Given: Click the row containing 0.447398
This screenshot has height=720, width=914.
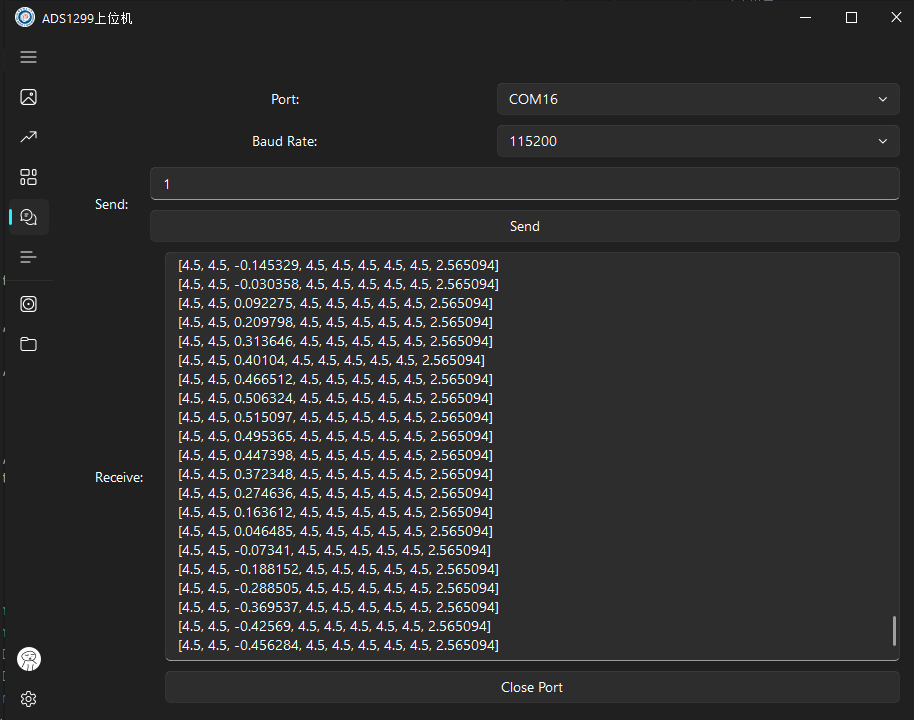Looking at the screenshot, I should click(335, 455).
